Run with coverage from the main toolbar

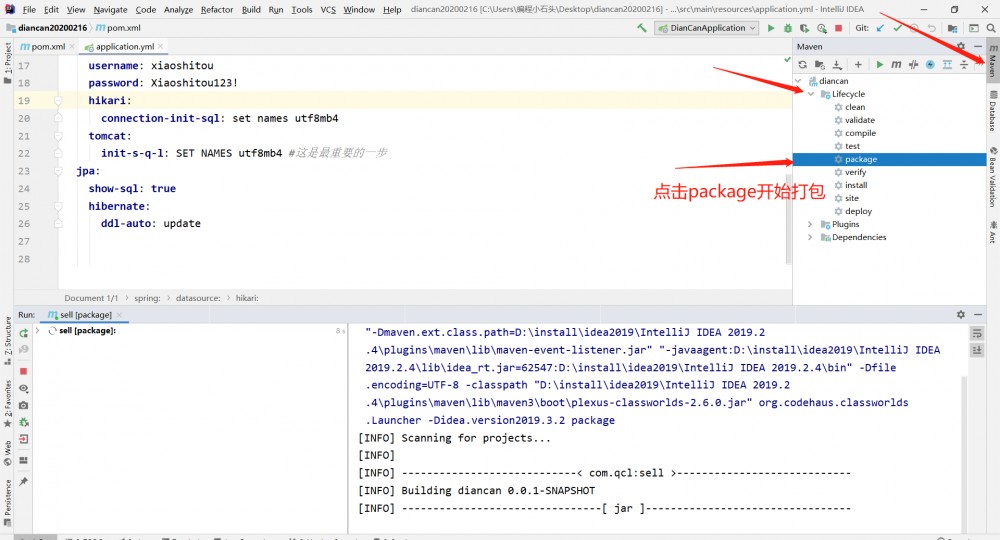(804, 28)
